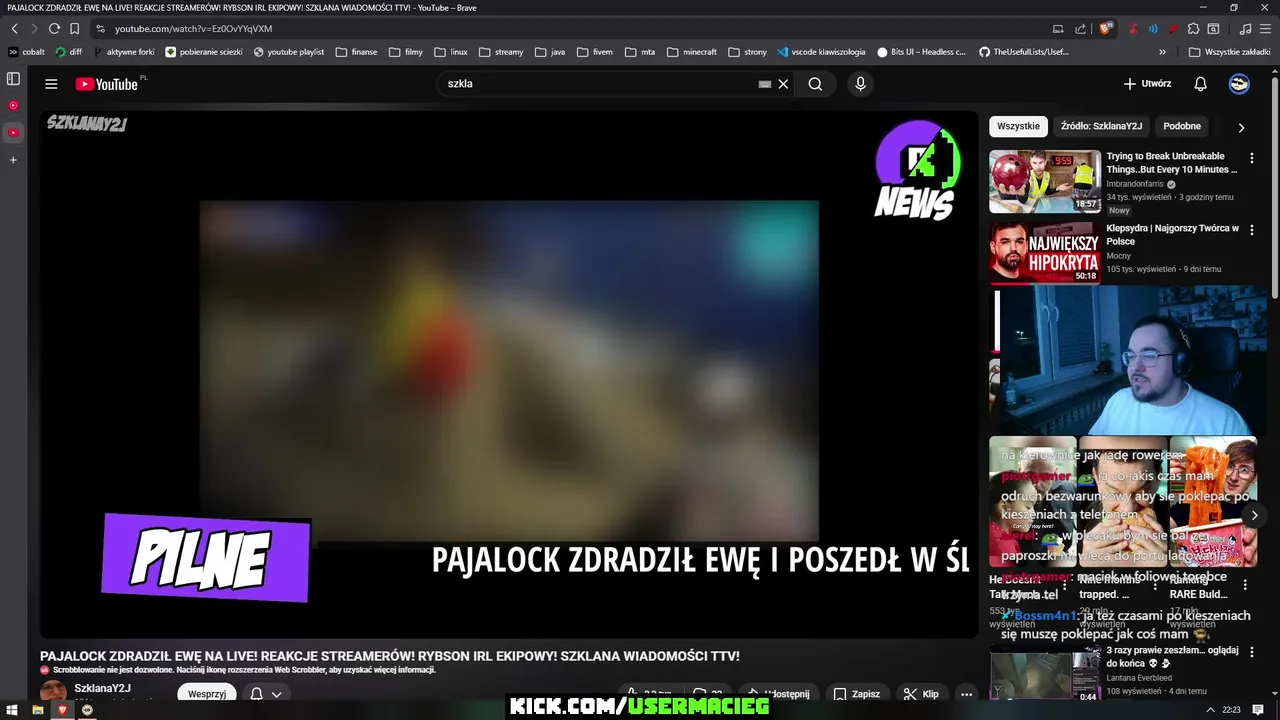Open Lantana Everbleed channel link
This screenshot has height=720, width=1280.
pos(1139,678)
